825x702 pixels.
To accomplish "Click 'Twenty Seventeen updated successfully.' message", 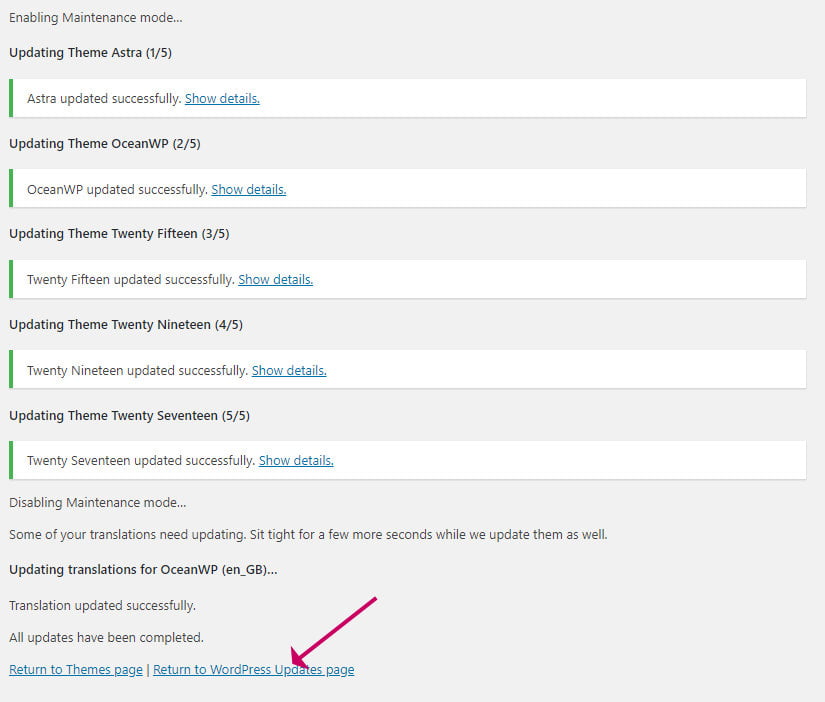I will tap(141, 460).
